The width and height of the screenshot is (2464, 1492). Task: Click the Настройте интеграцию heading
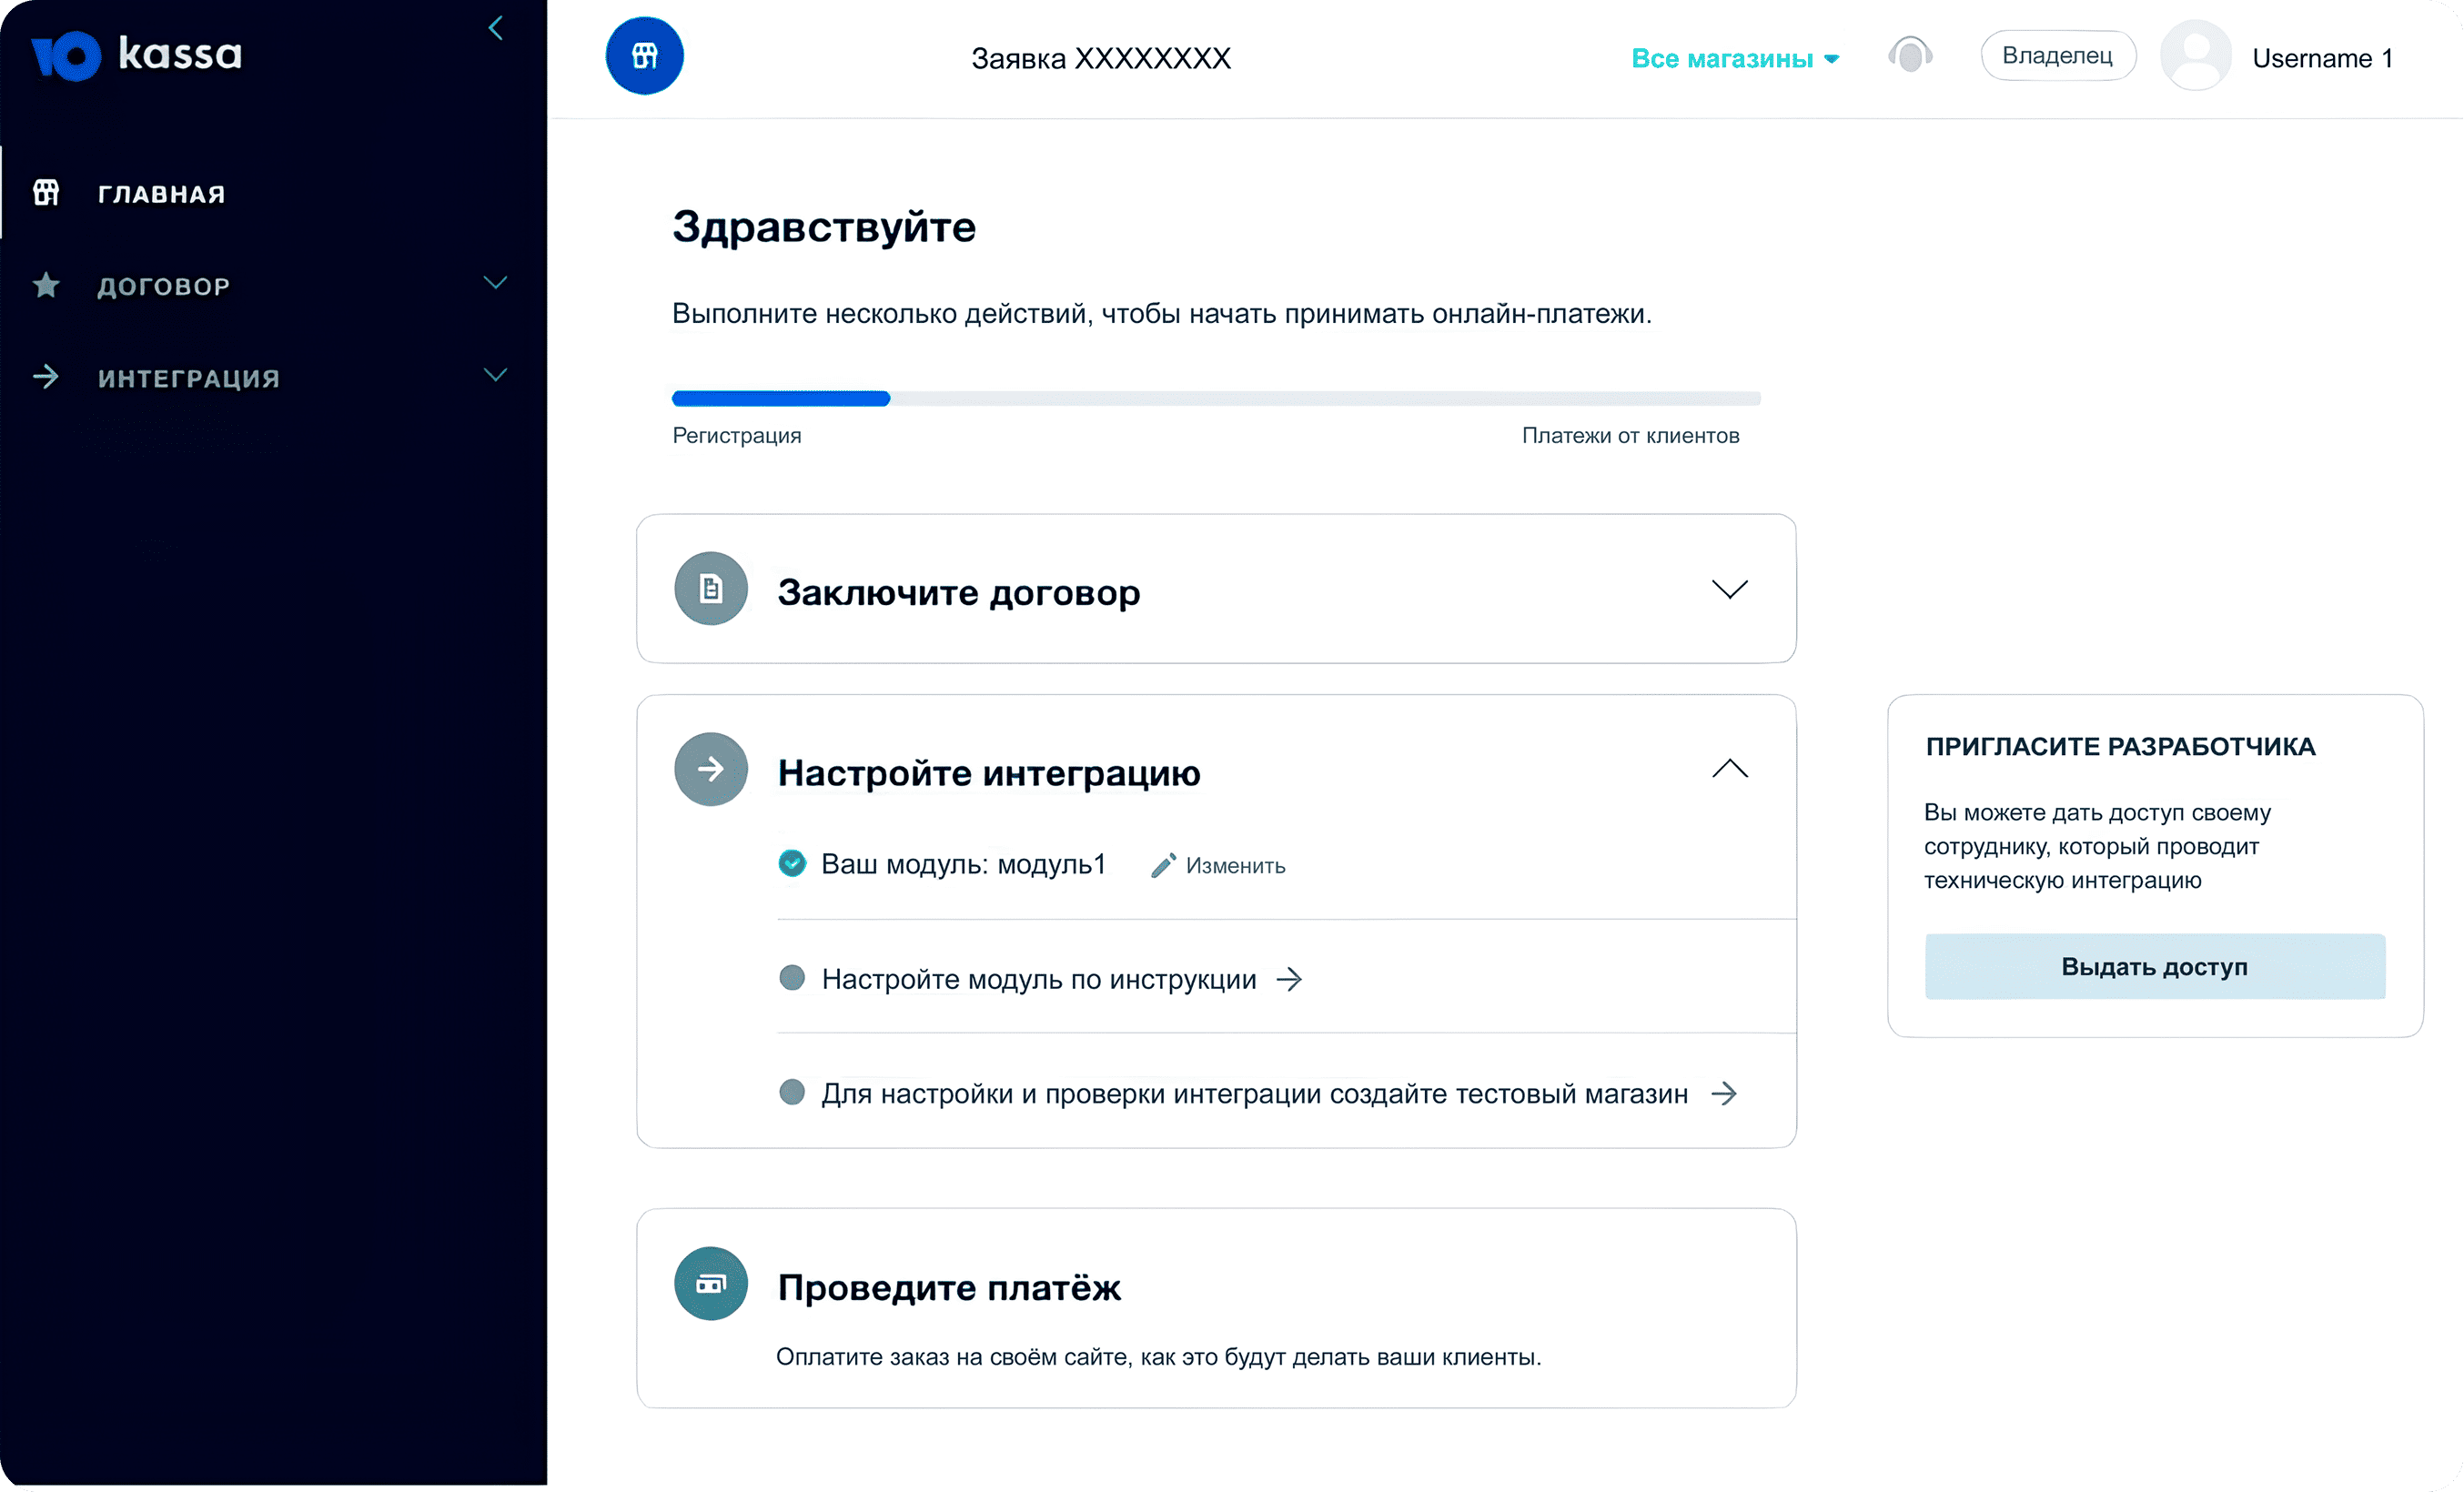click(989, 773)
